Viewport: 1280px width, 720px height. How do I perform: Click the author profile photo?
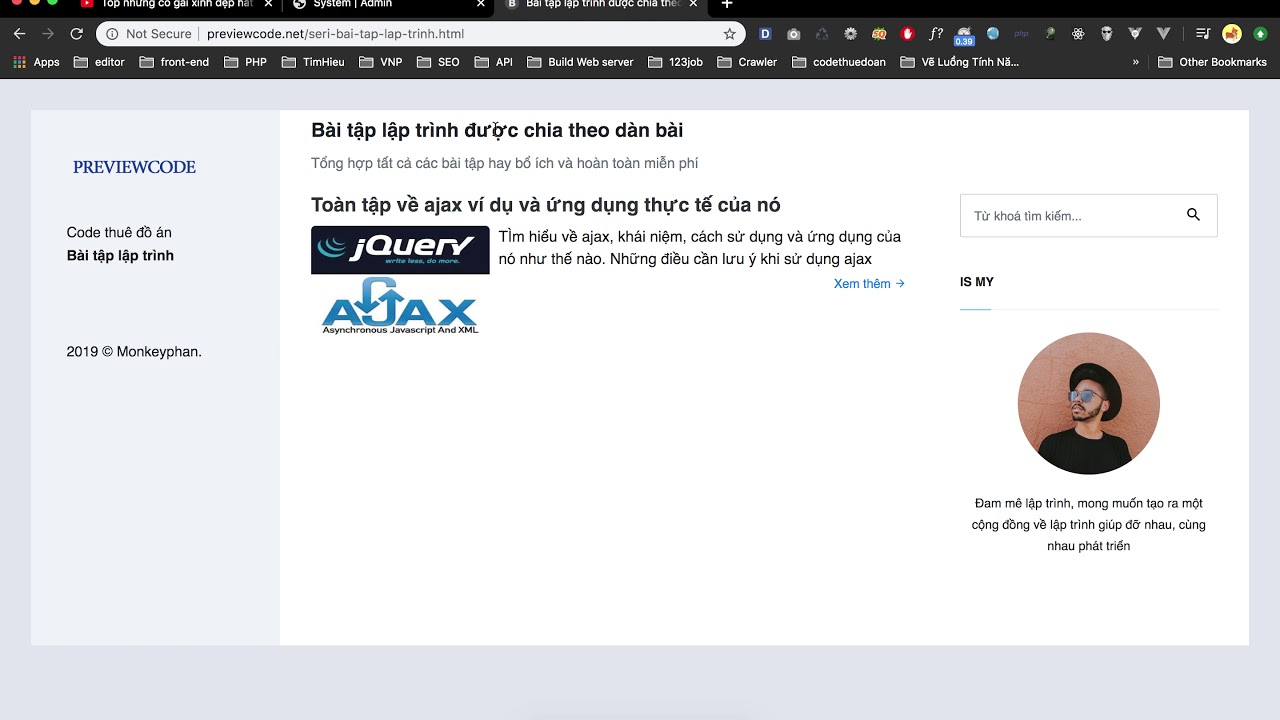pyautogui.click(x=1089, y=404)
